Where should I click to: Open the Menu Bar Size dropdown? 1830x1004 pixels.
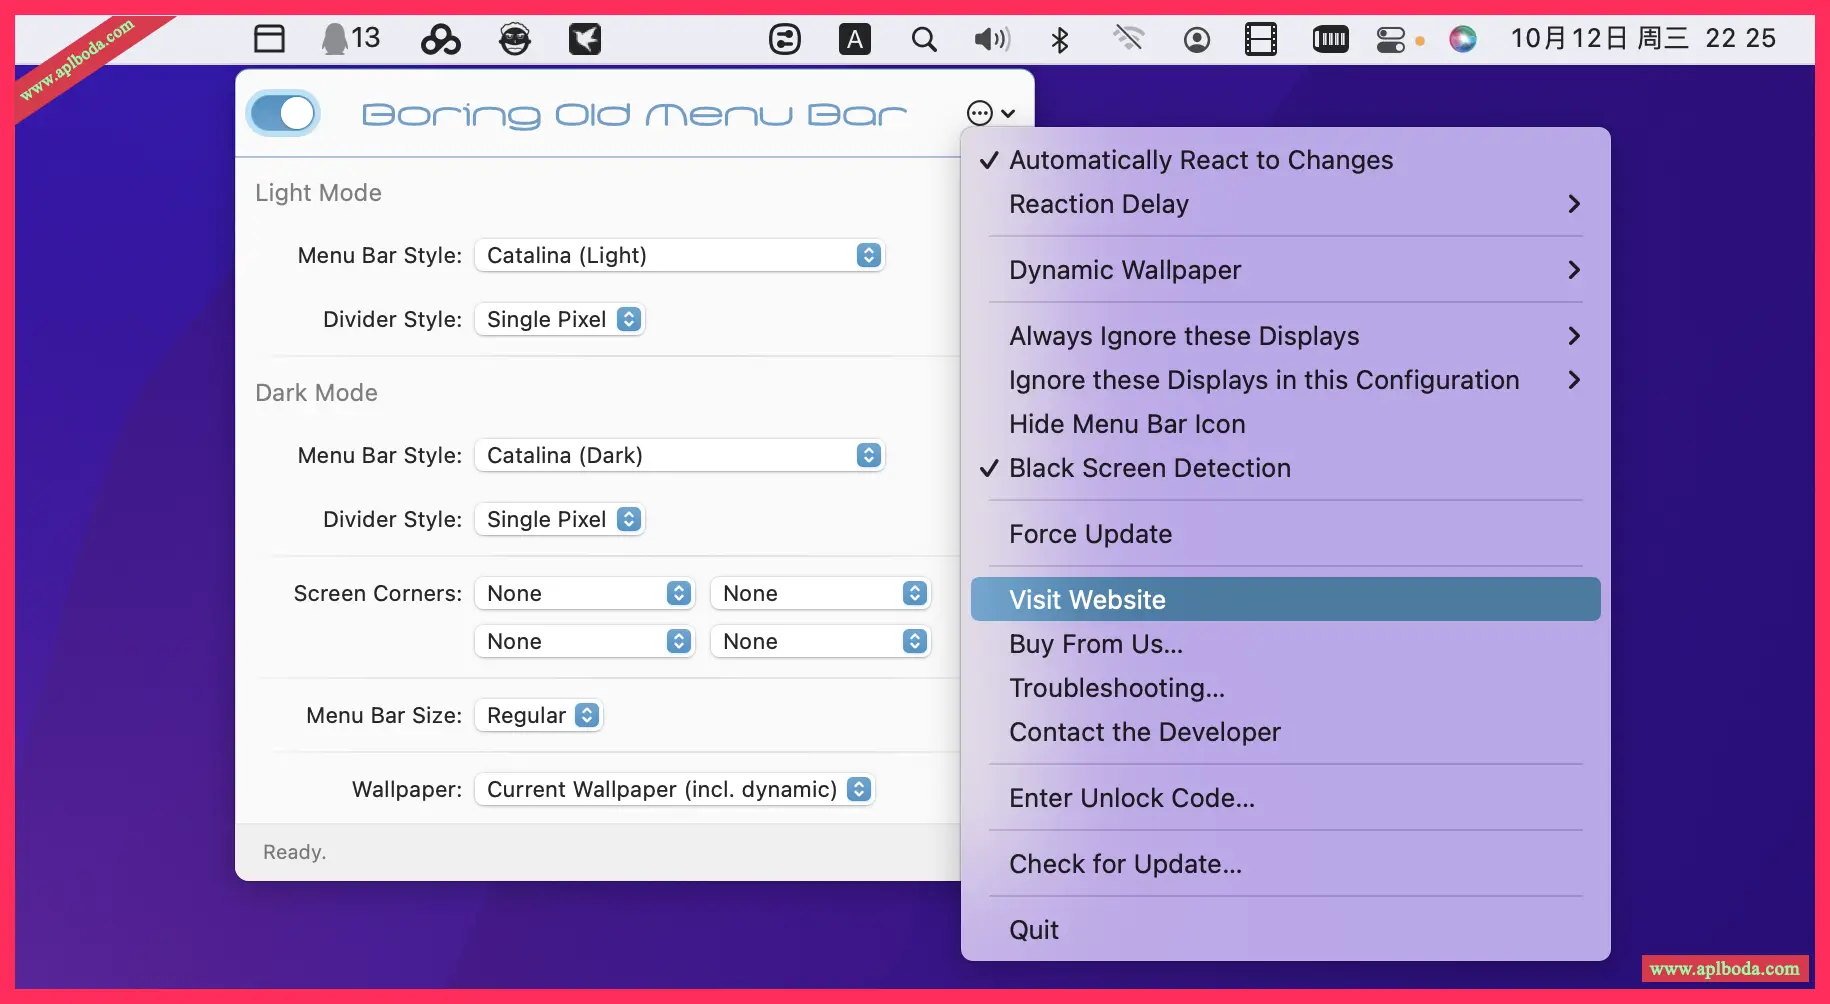[x=539, y=715]
